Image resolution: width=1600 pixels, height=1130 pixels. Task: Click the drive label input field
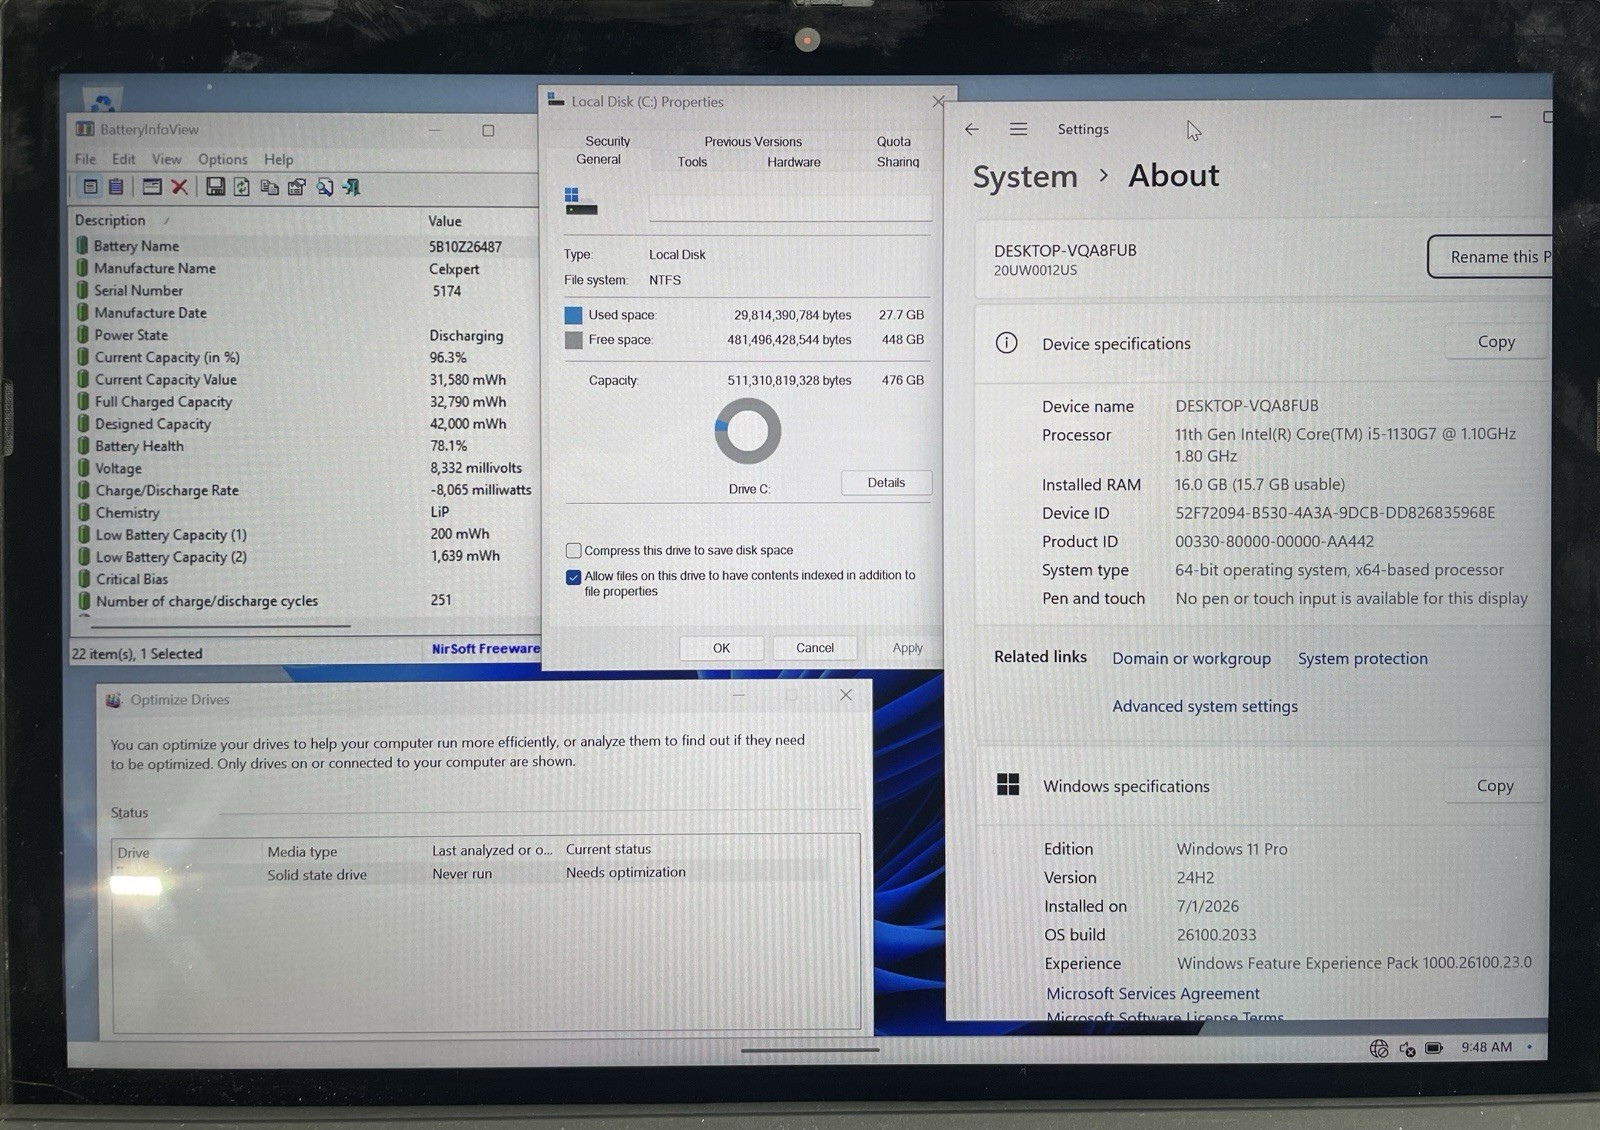point(790,207)
